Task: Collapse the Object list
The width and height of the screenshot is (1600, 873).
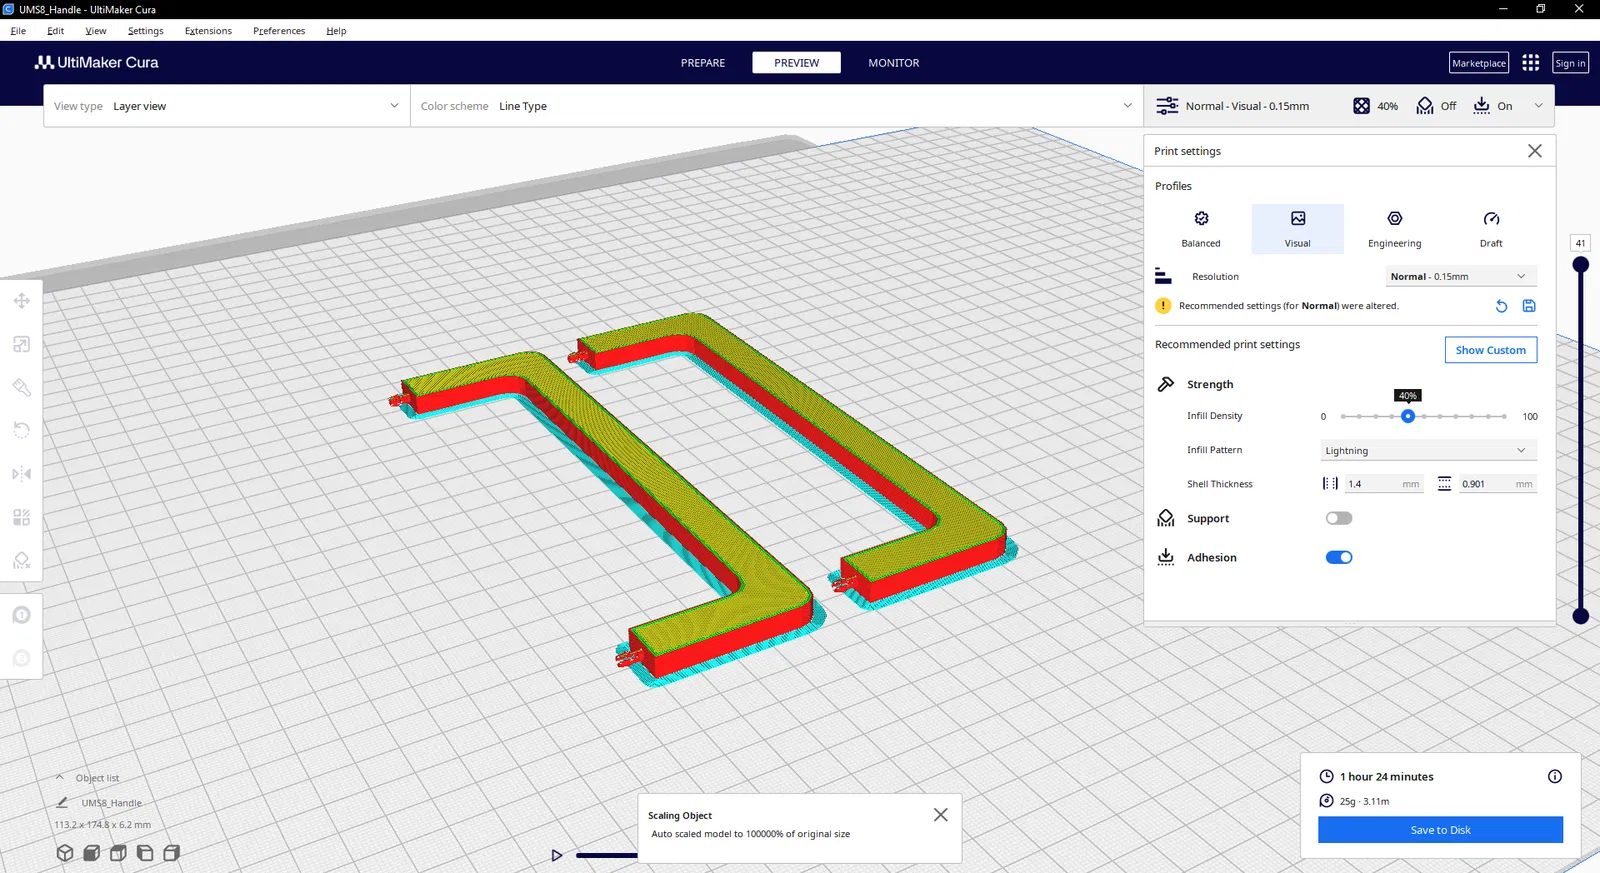Action: (x=59, y=777)
